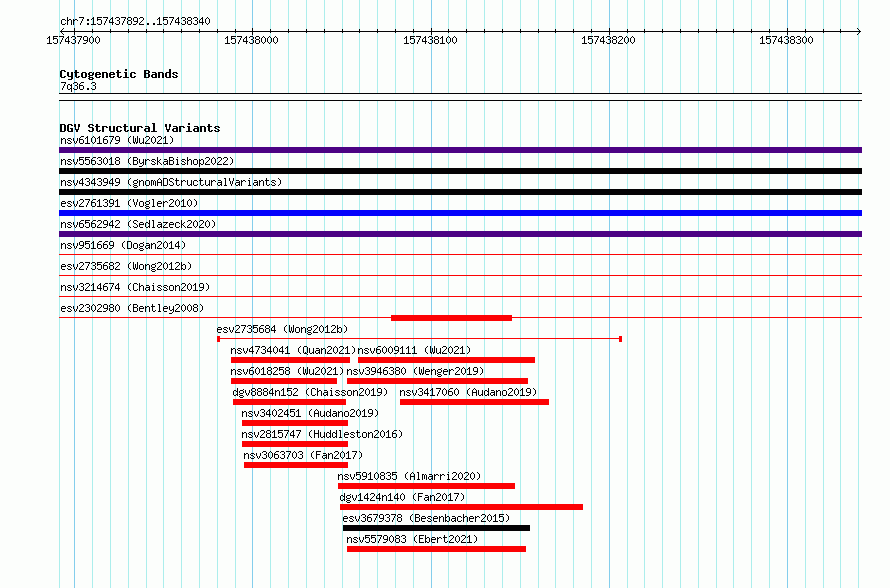Click ruler position 157438100
Image resolution: width=890 pixels, height=588 pixels.
430,40
